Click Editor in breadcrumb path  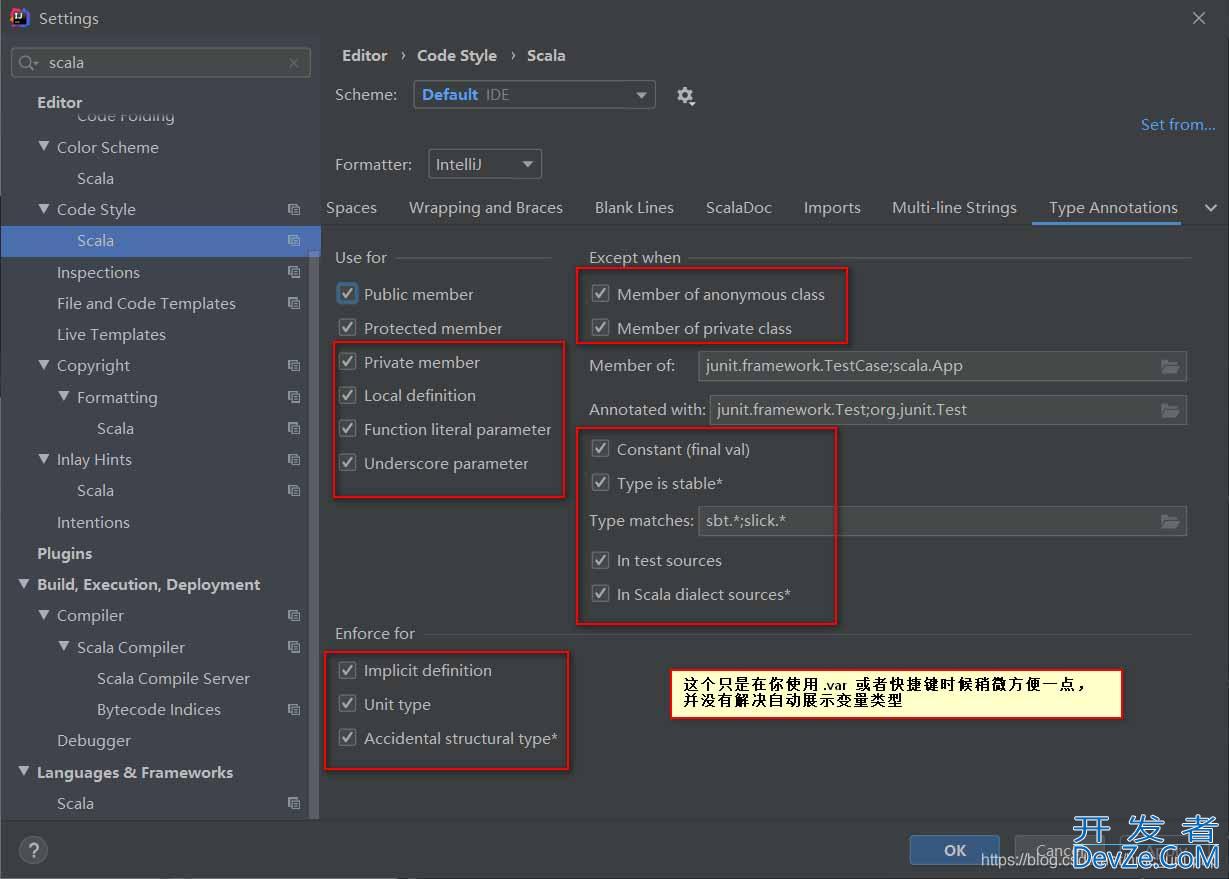pyautogui.click(x=365, y=56)
